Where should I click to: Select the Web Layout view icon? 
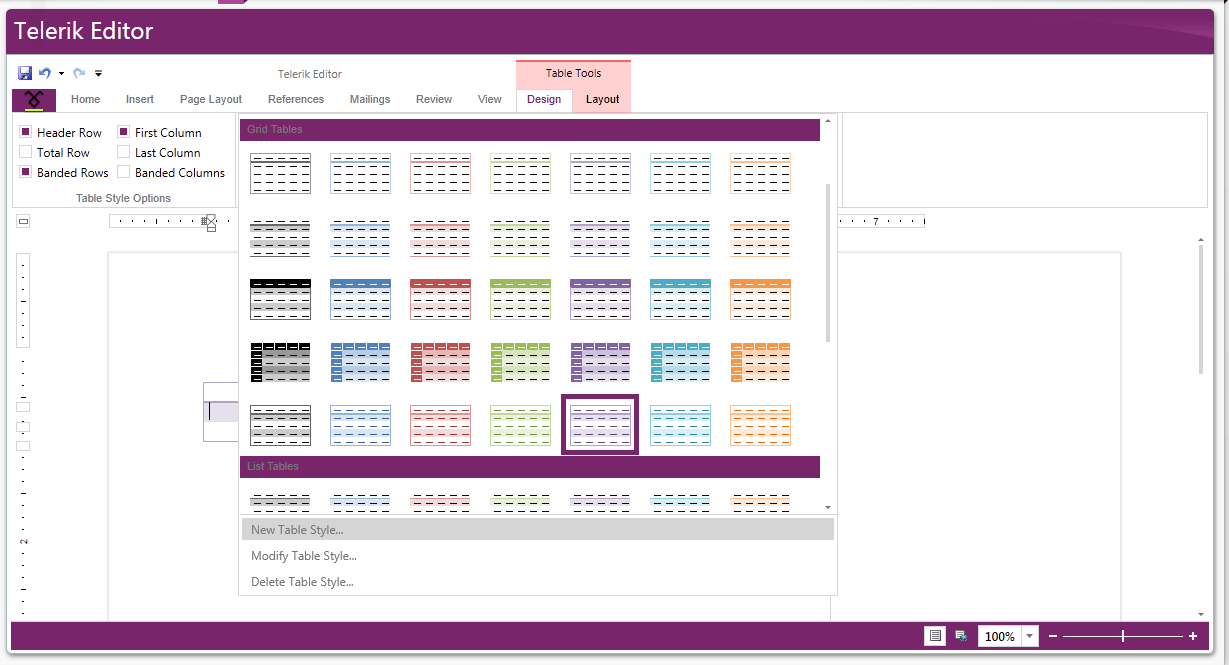pyautogui.click(x=960, y=635)
